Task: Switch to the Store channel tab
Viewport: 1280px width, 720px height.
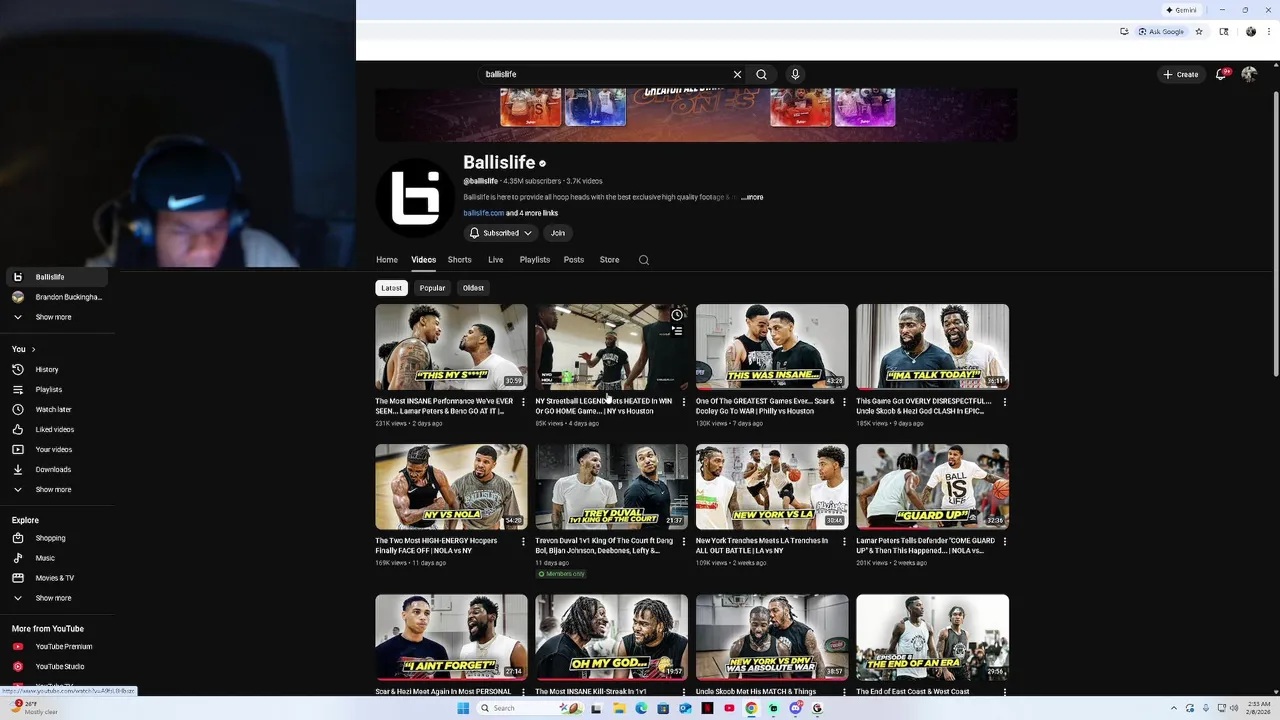Action: (x=609, y=260)
